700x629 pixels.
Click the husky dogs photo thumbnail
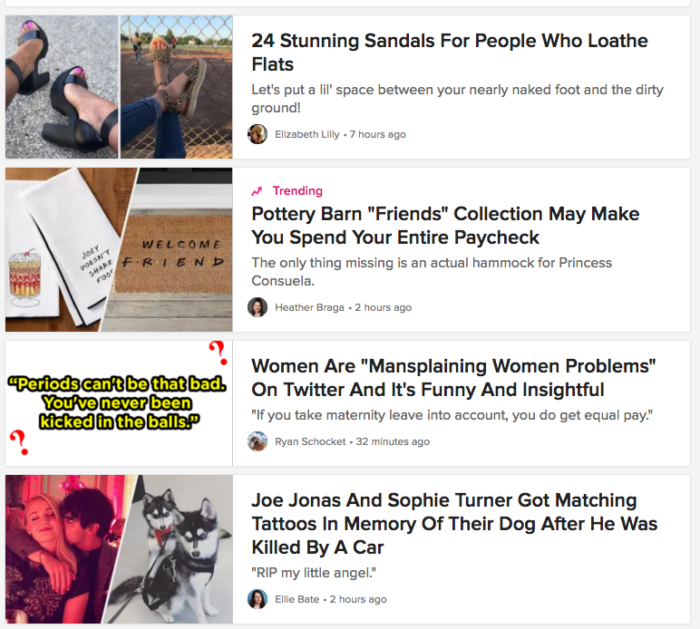coord(172,550)
